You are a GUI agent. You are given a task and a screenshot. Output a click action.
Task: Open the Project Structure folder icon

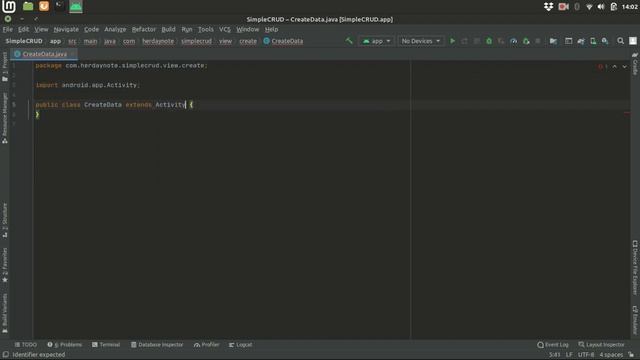click(553, 41)
